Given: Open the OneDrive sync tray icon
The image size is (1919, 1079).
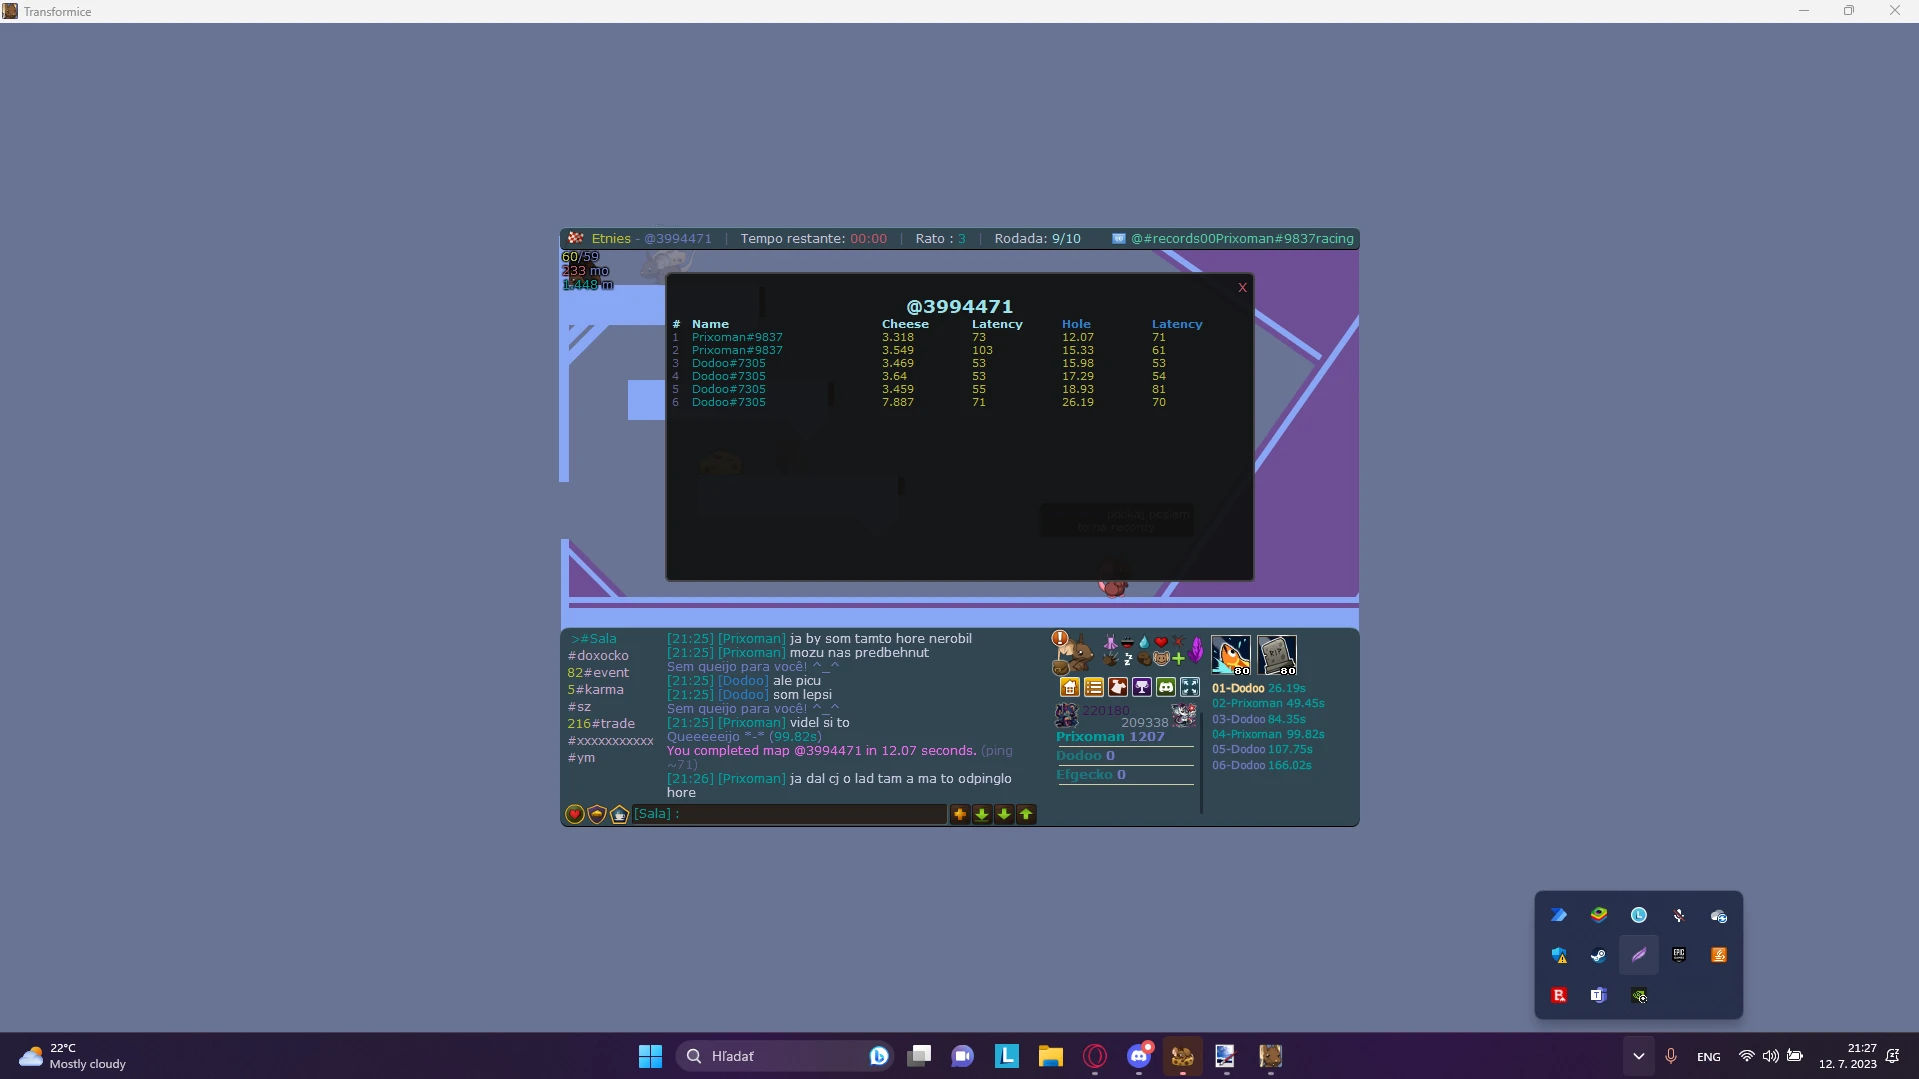Looking at the screenshot, I should [x=1719, y=916].
